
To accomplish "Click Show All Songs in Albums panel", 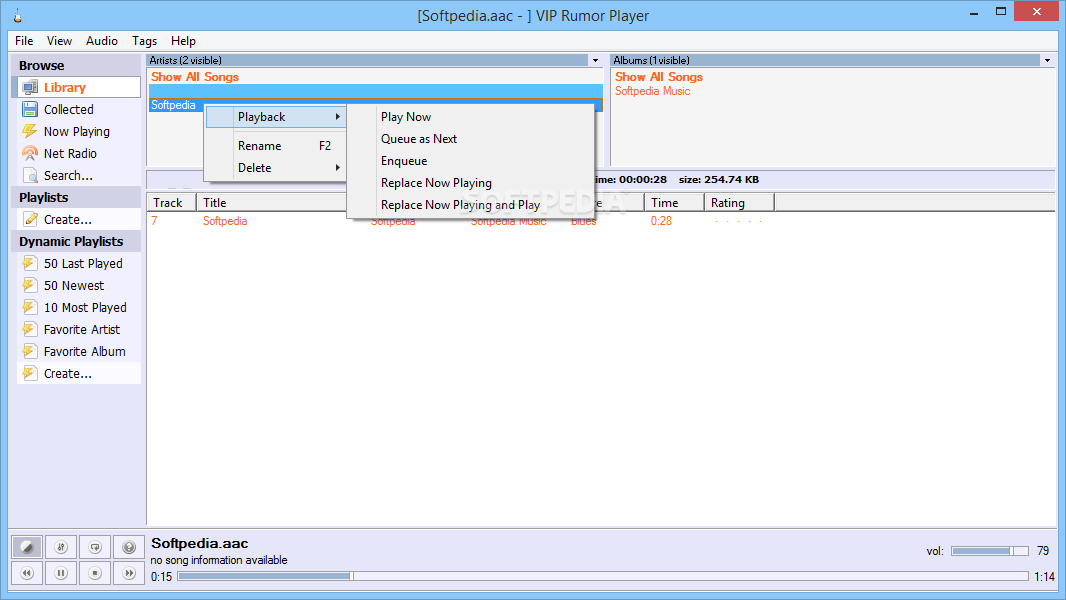I will 659,77.
